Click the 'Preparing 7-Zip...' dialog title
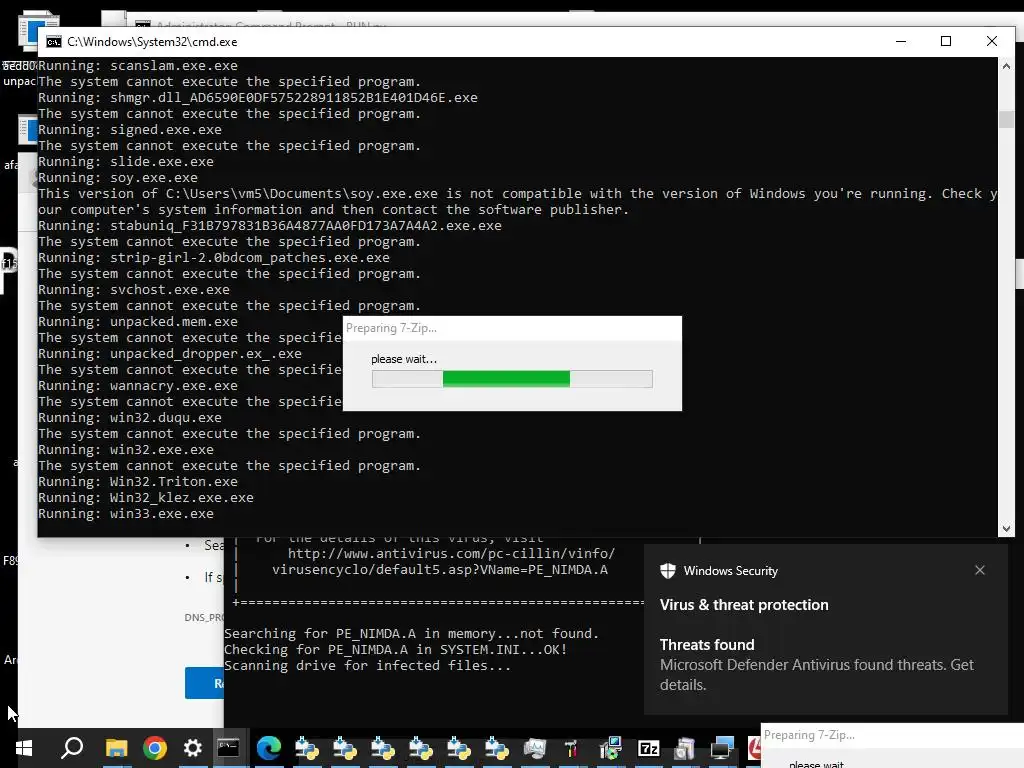1024x768 pixels. tap(391, 328)
